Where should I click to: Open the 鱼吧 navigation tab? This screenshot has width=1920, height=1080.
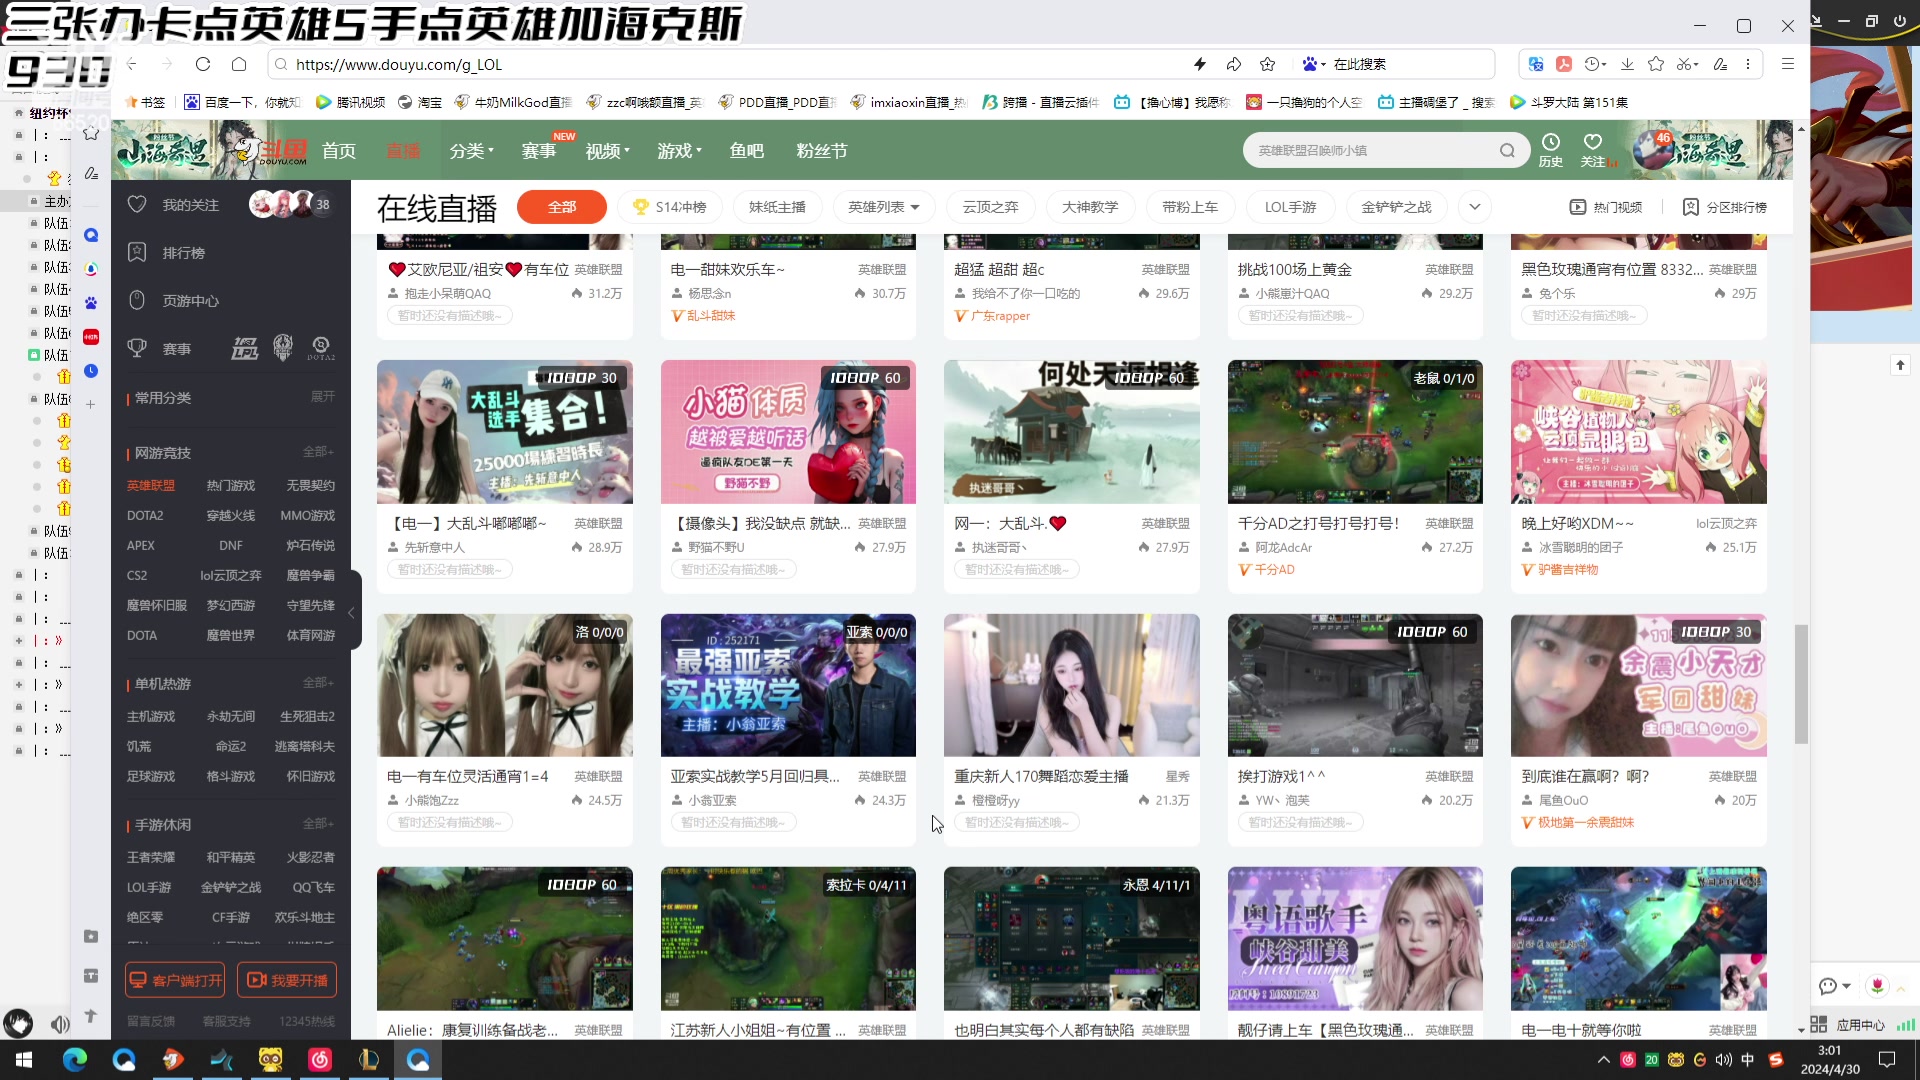tap(746, 151)
